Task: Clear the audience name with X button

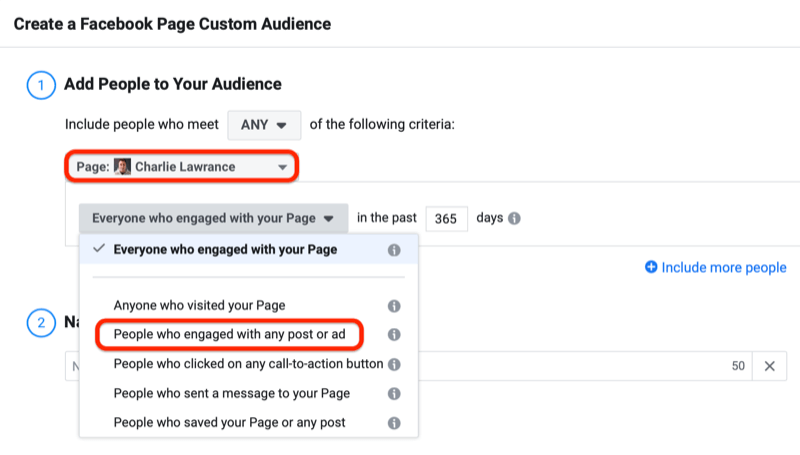Action: [x=769, y=366]
